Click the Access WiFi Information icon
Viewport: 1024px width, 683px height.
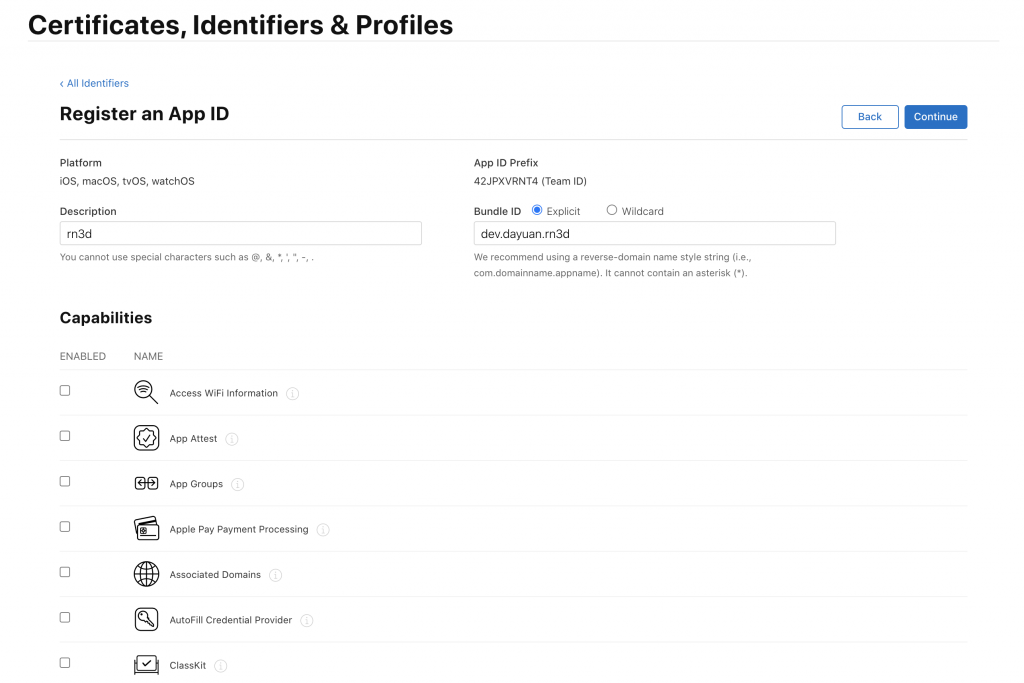[x=146, y=392]
